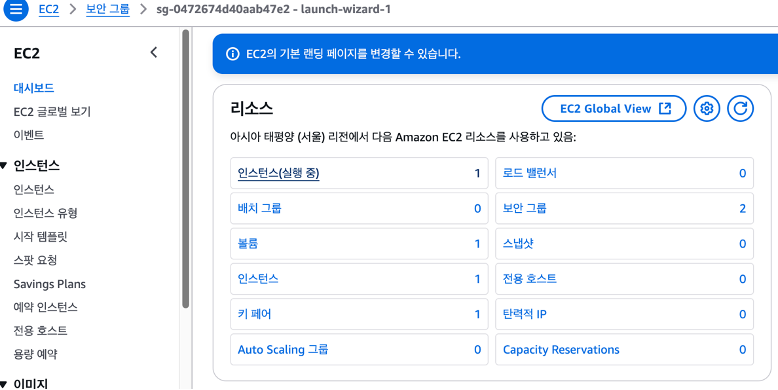This screenshot has width=778, height=390.
Task: Open 인스턴스 유형 in the sidebar
Action: click(45, 213)
